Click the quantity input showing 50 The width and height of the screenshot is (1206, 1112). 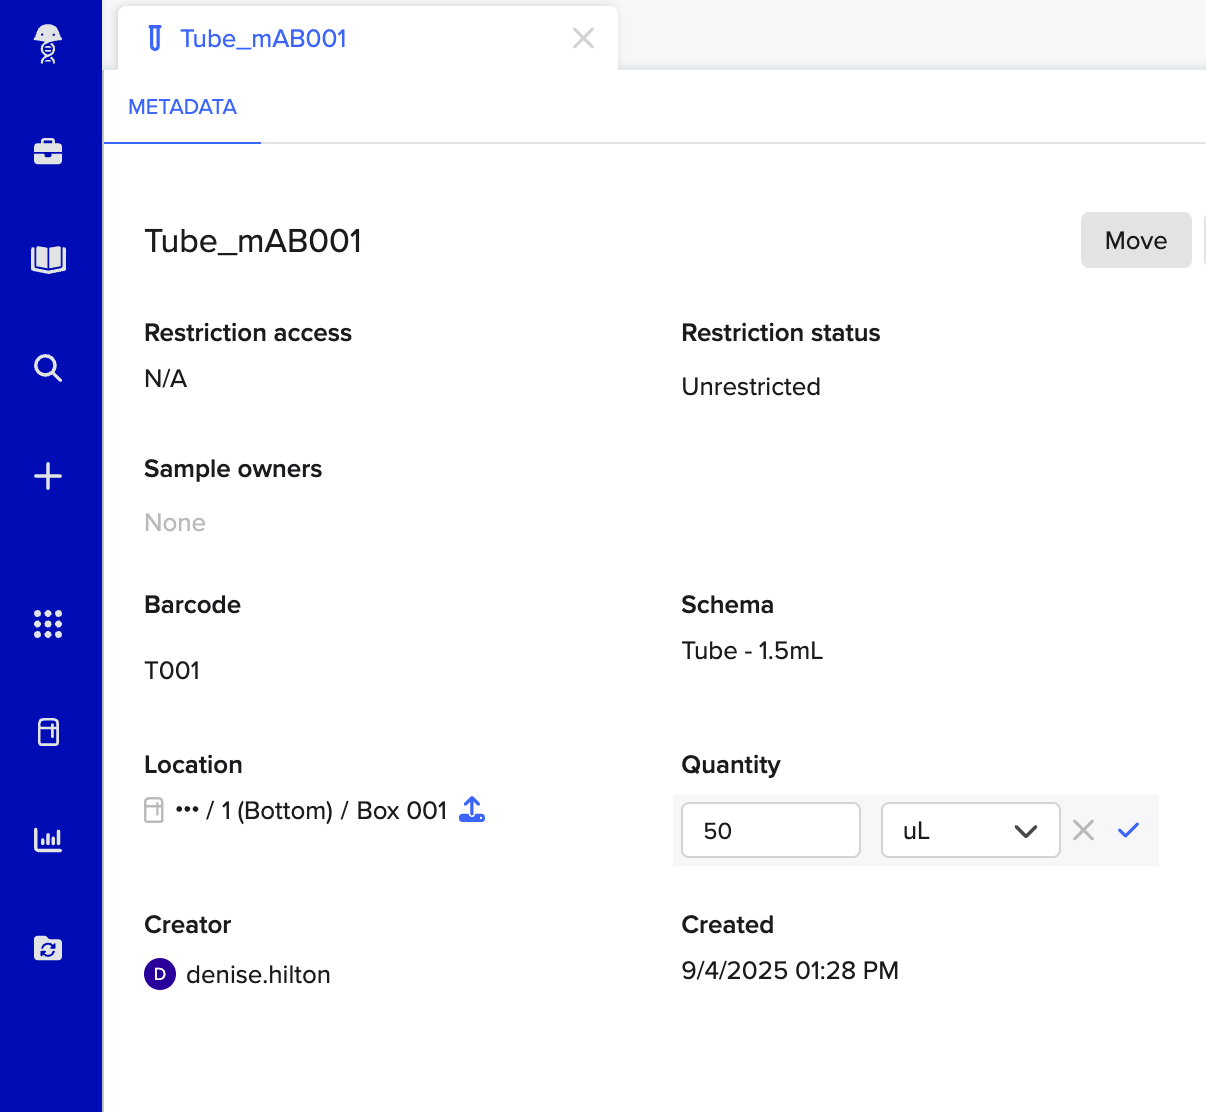pyautogui.click(x=770, y=830)
